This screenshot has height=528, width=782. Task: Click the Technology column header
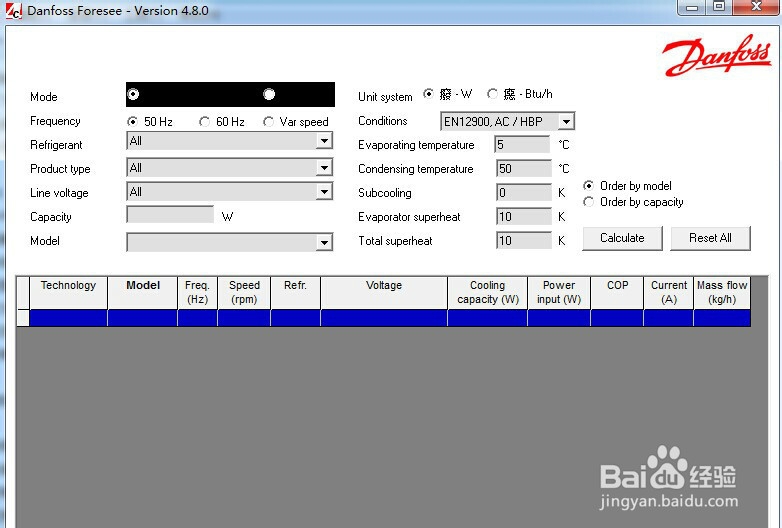click(68, 293)
